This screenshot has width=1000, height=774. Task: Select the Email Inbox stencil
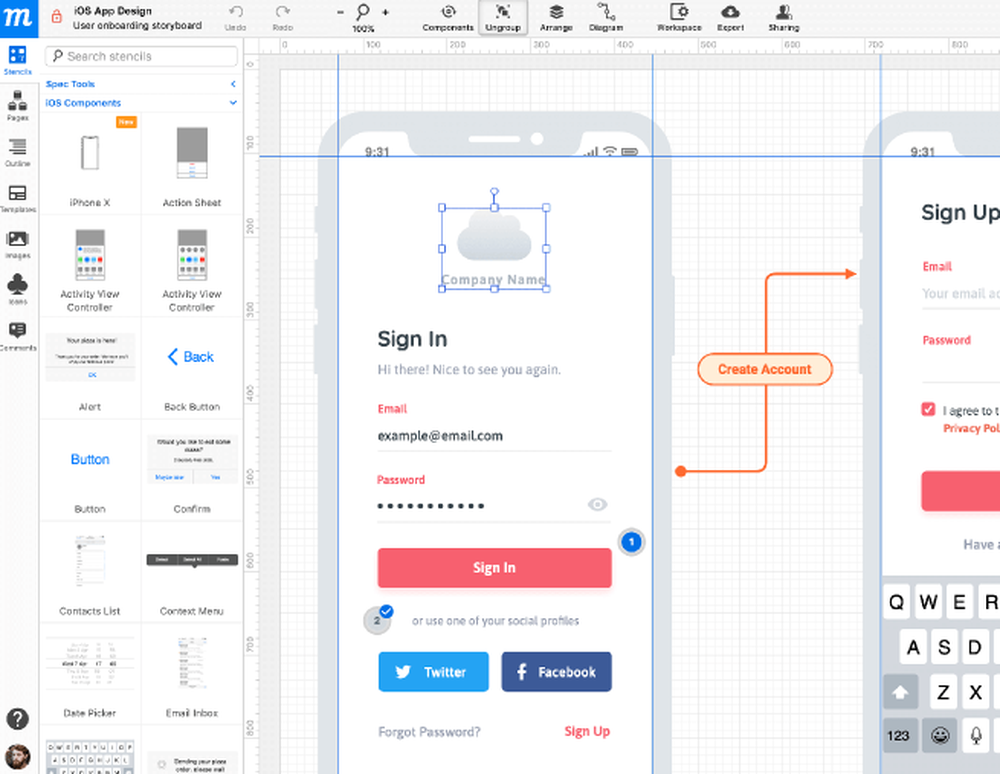[x=192, y=675]
